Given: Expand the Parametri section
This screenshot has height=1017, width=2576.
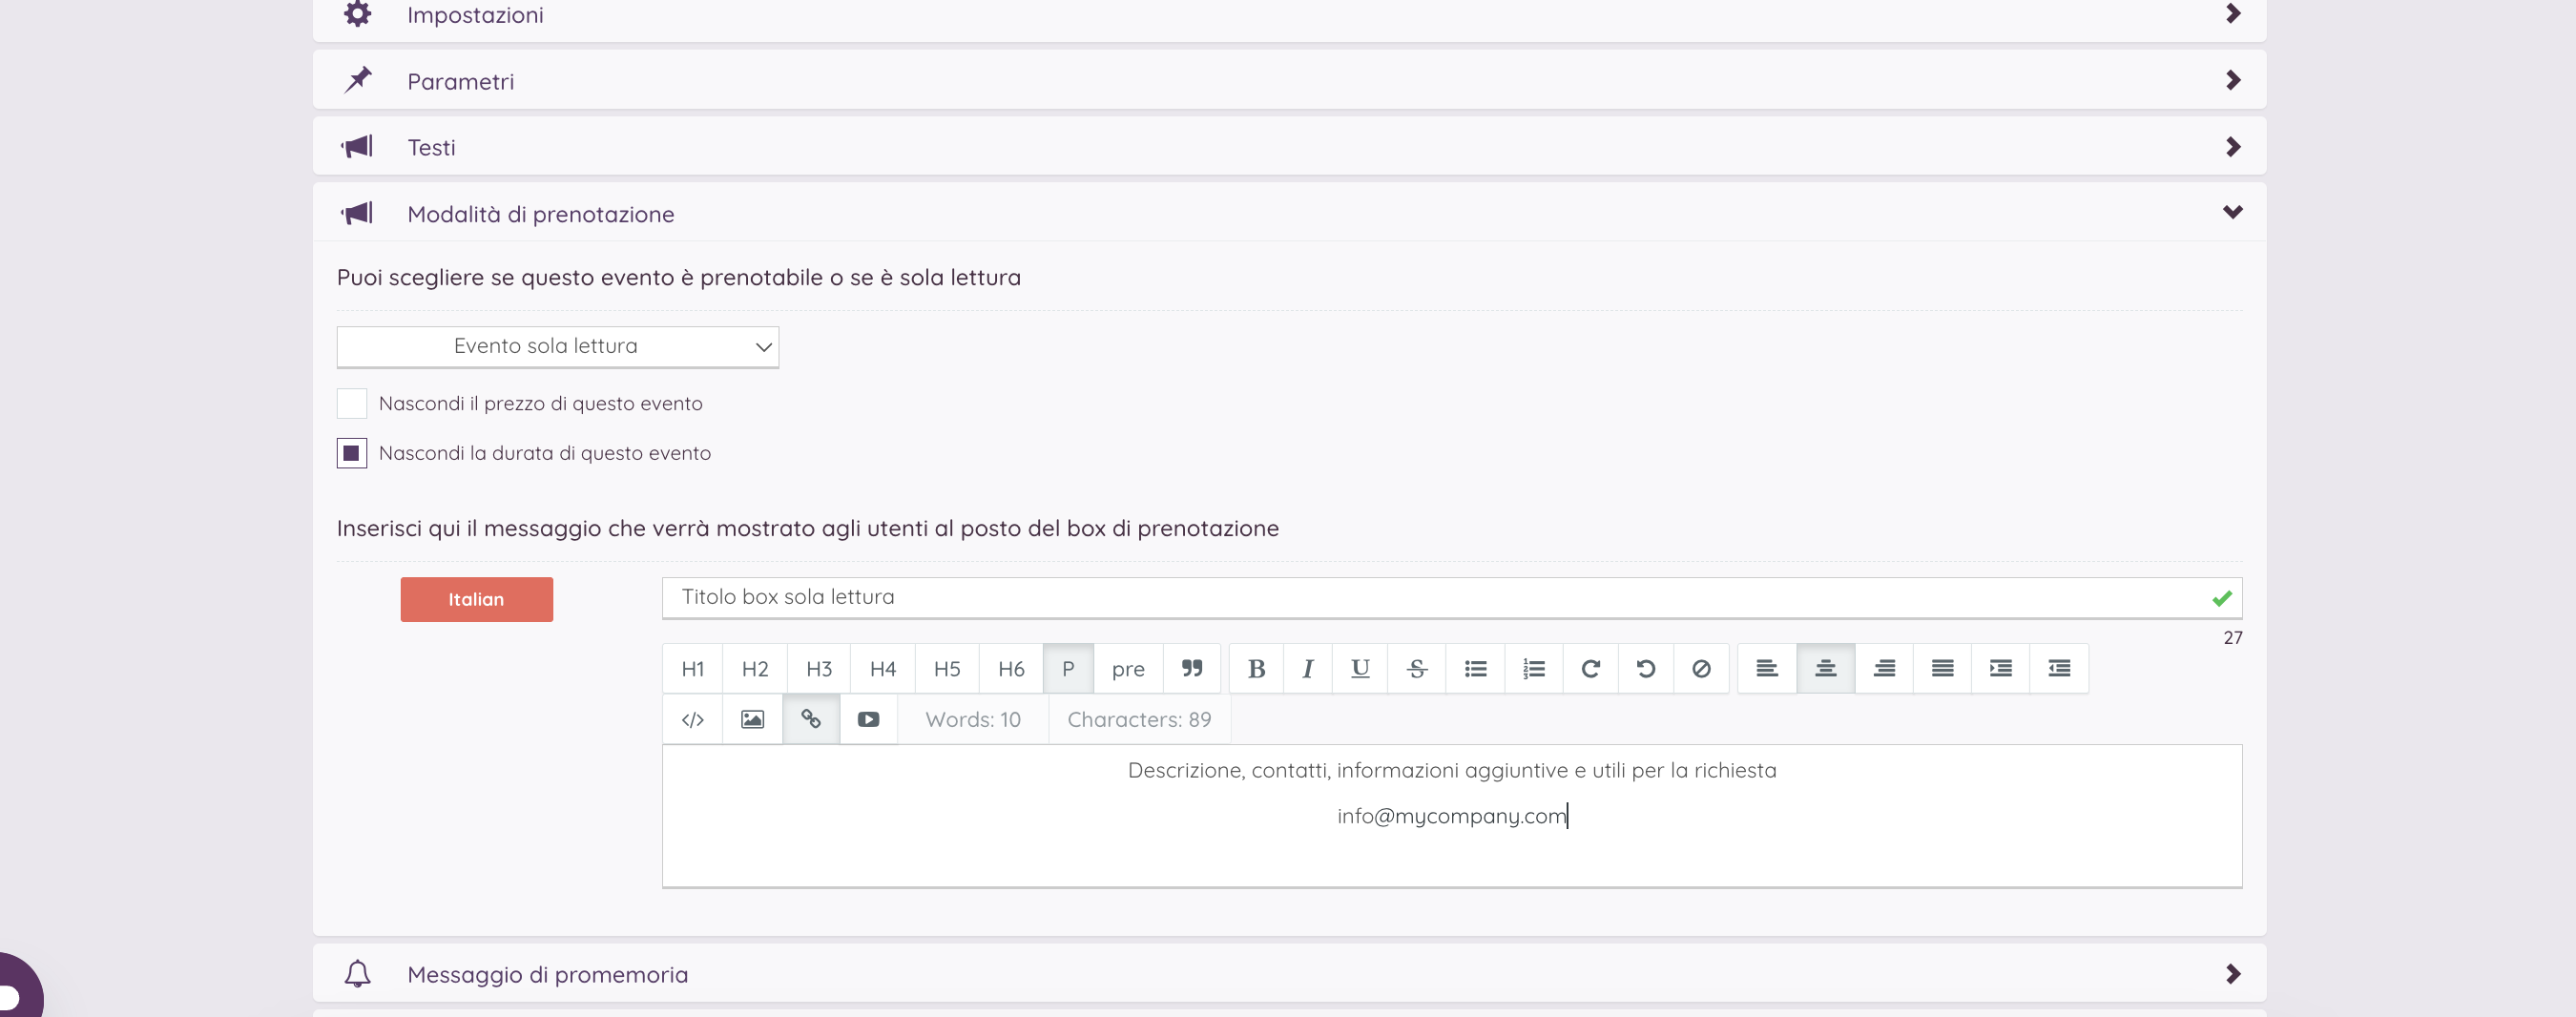Looking at the screenshot, I should (x=1289, y=81).
